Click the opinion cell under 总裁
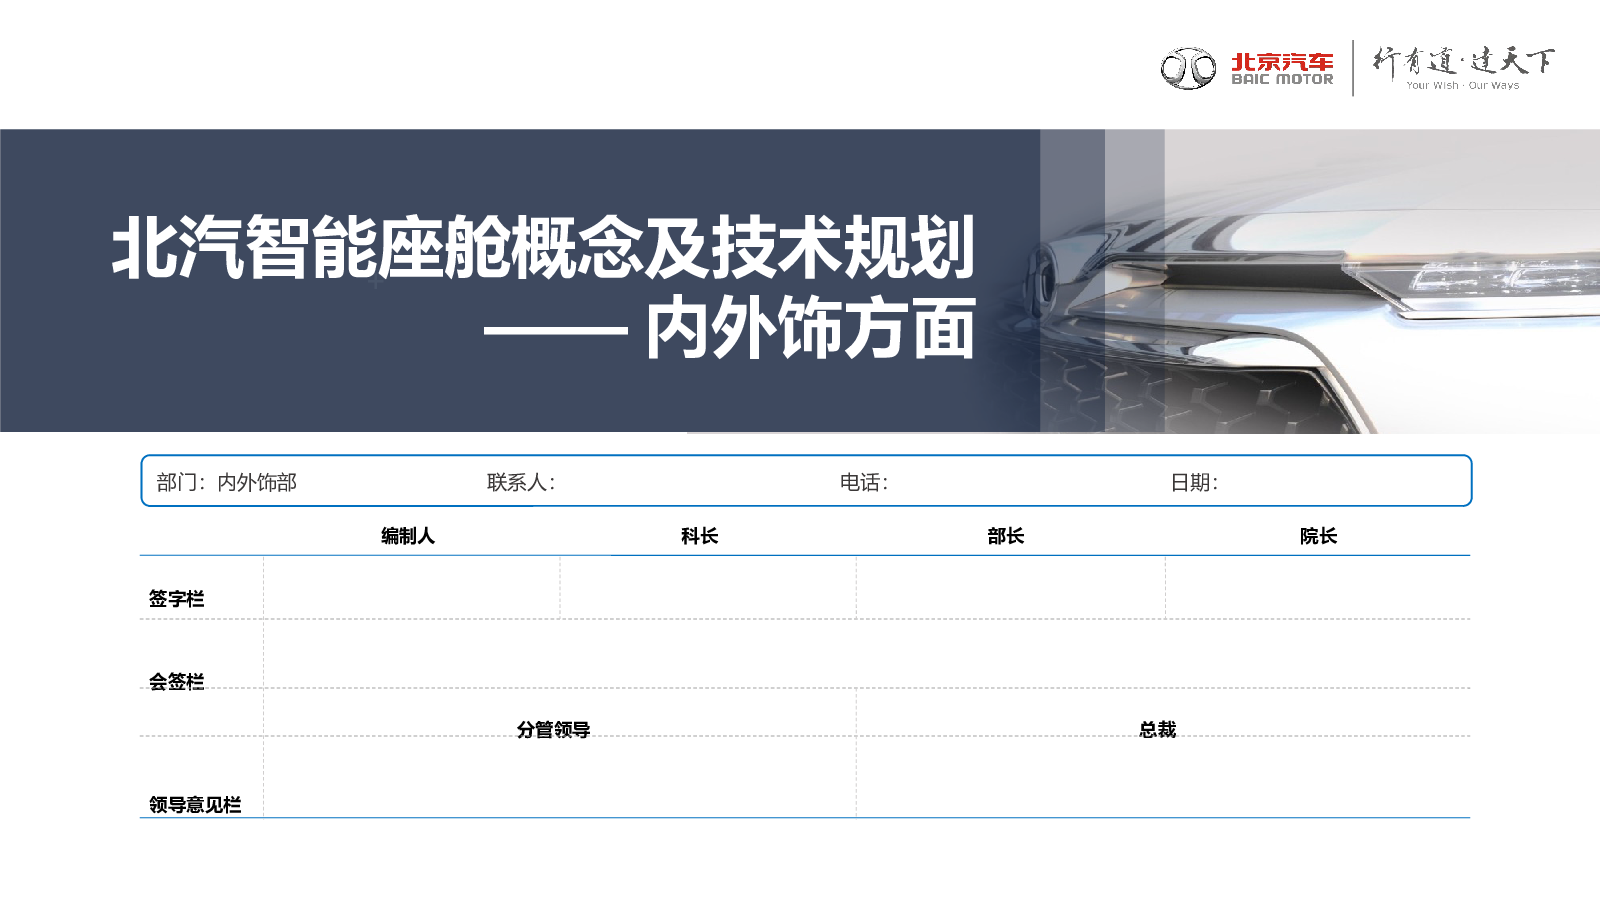 (1163, 777)
